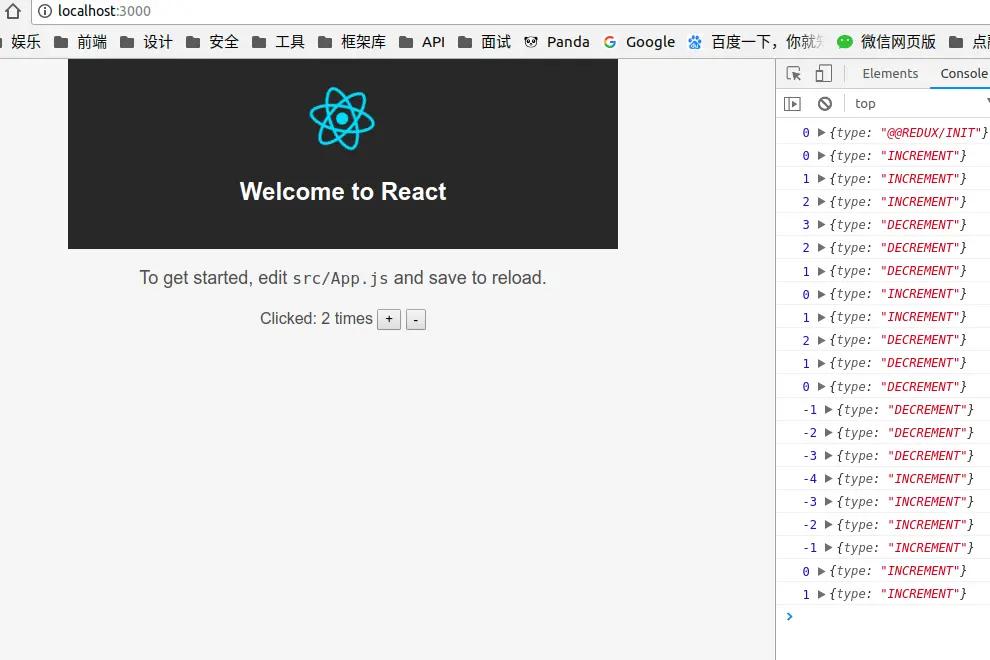Click the site info icon beside localhost
Viewport: 990px width, 660px height.
(45, 11)
